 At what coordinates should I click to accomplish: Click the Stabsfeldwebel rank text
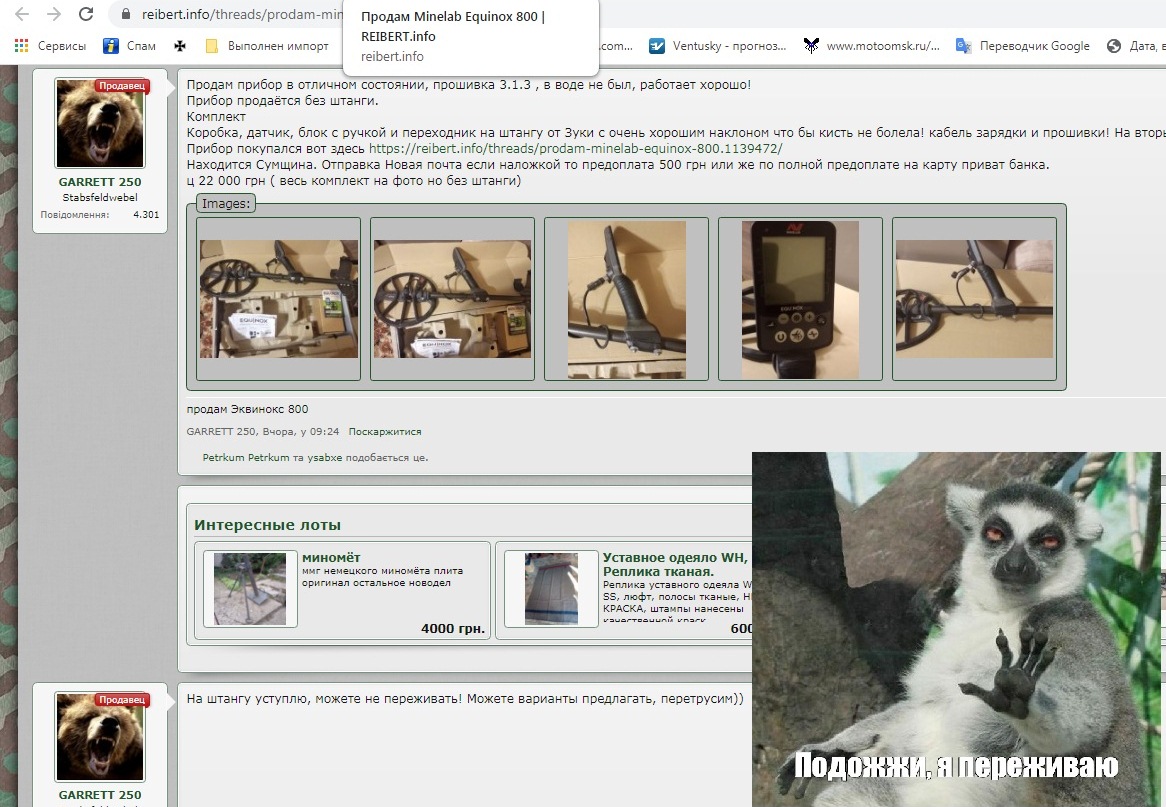[100, 198]
